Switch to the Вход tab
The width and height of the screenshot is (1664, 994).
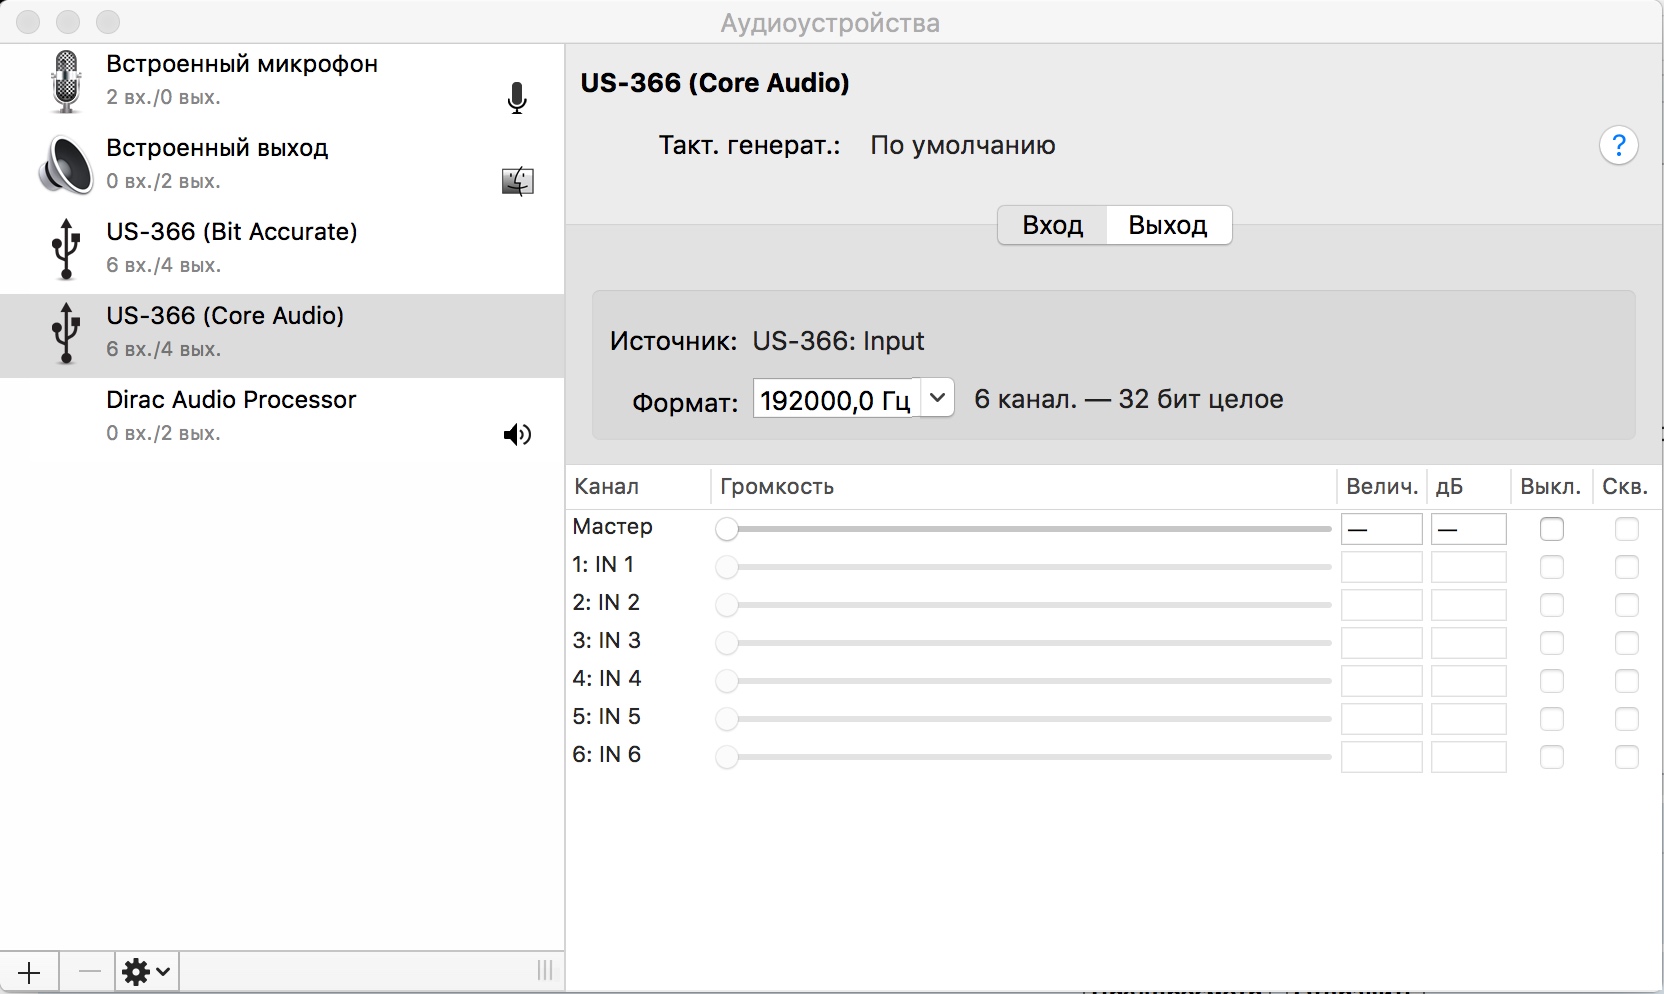click(1052, 225)
